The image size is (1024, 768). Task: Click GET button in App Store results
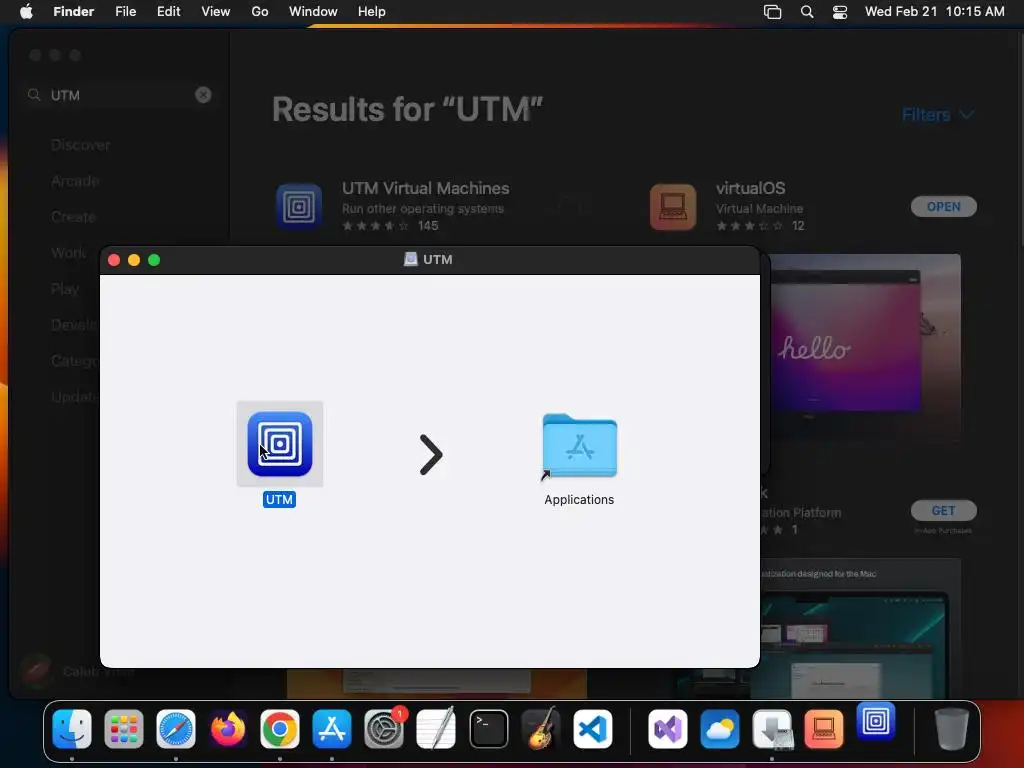point(944,511)
